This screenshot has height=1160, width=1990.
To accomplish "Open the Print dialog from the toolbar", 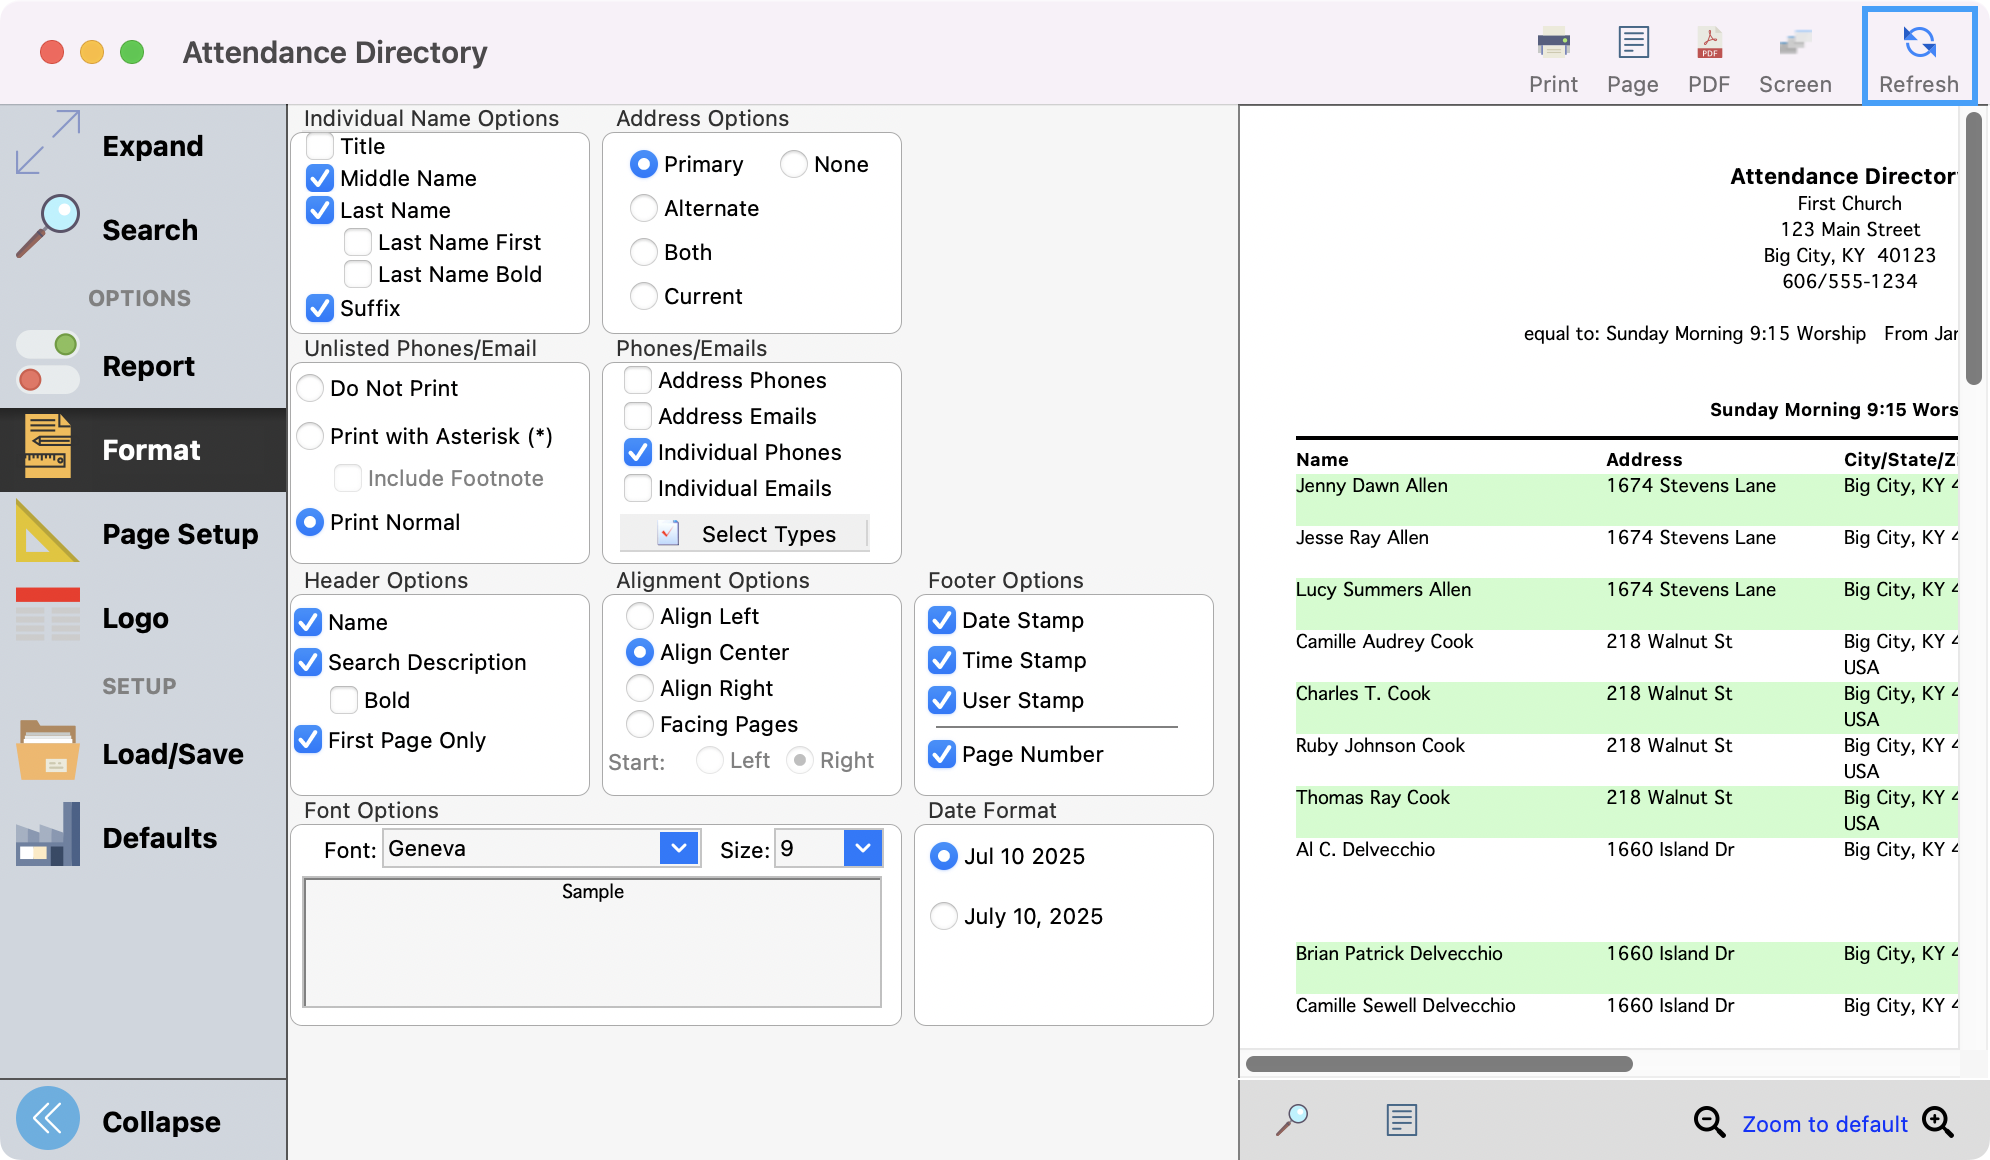I will 1552,45.
